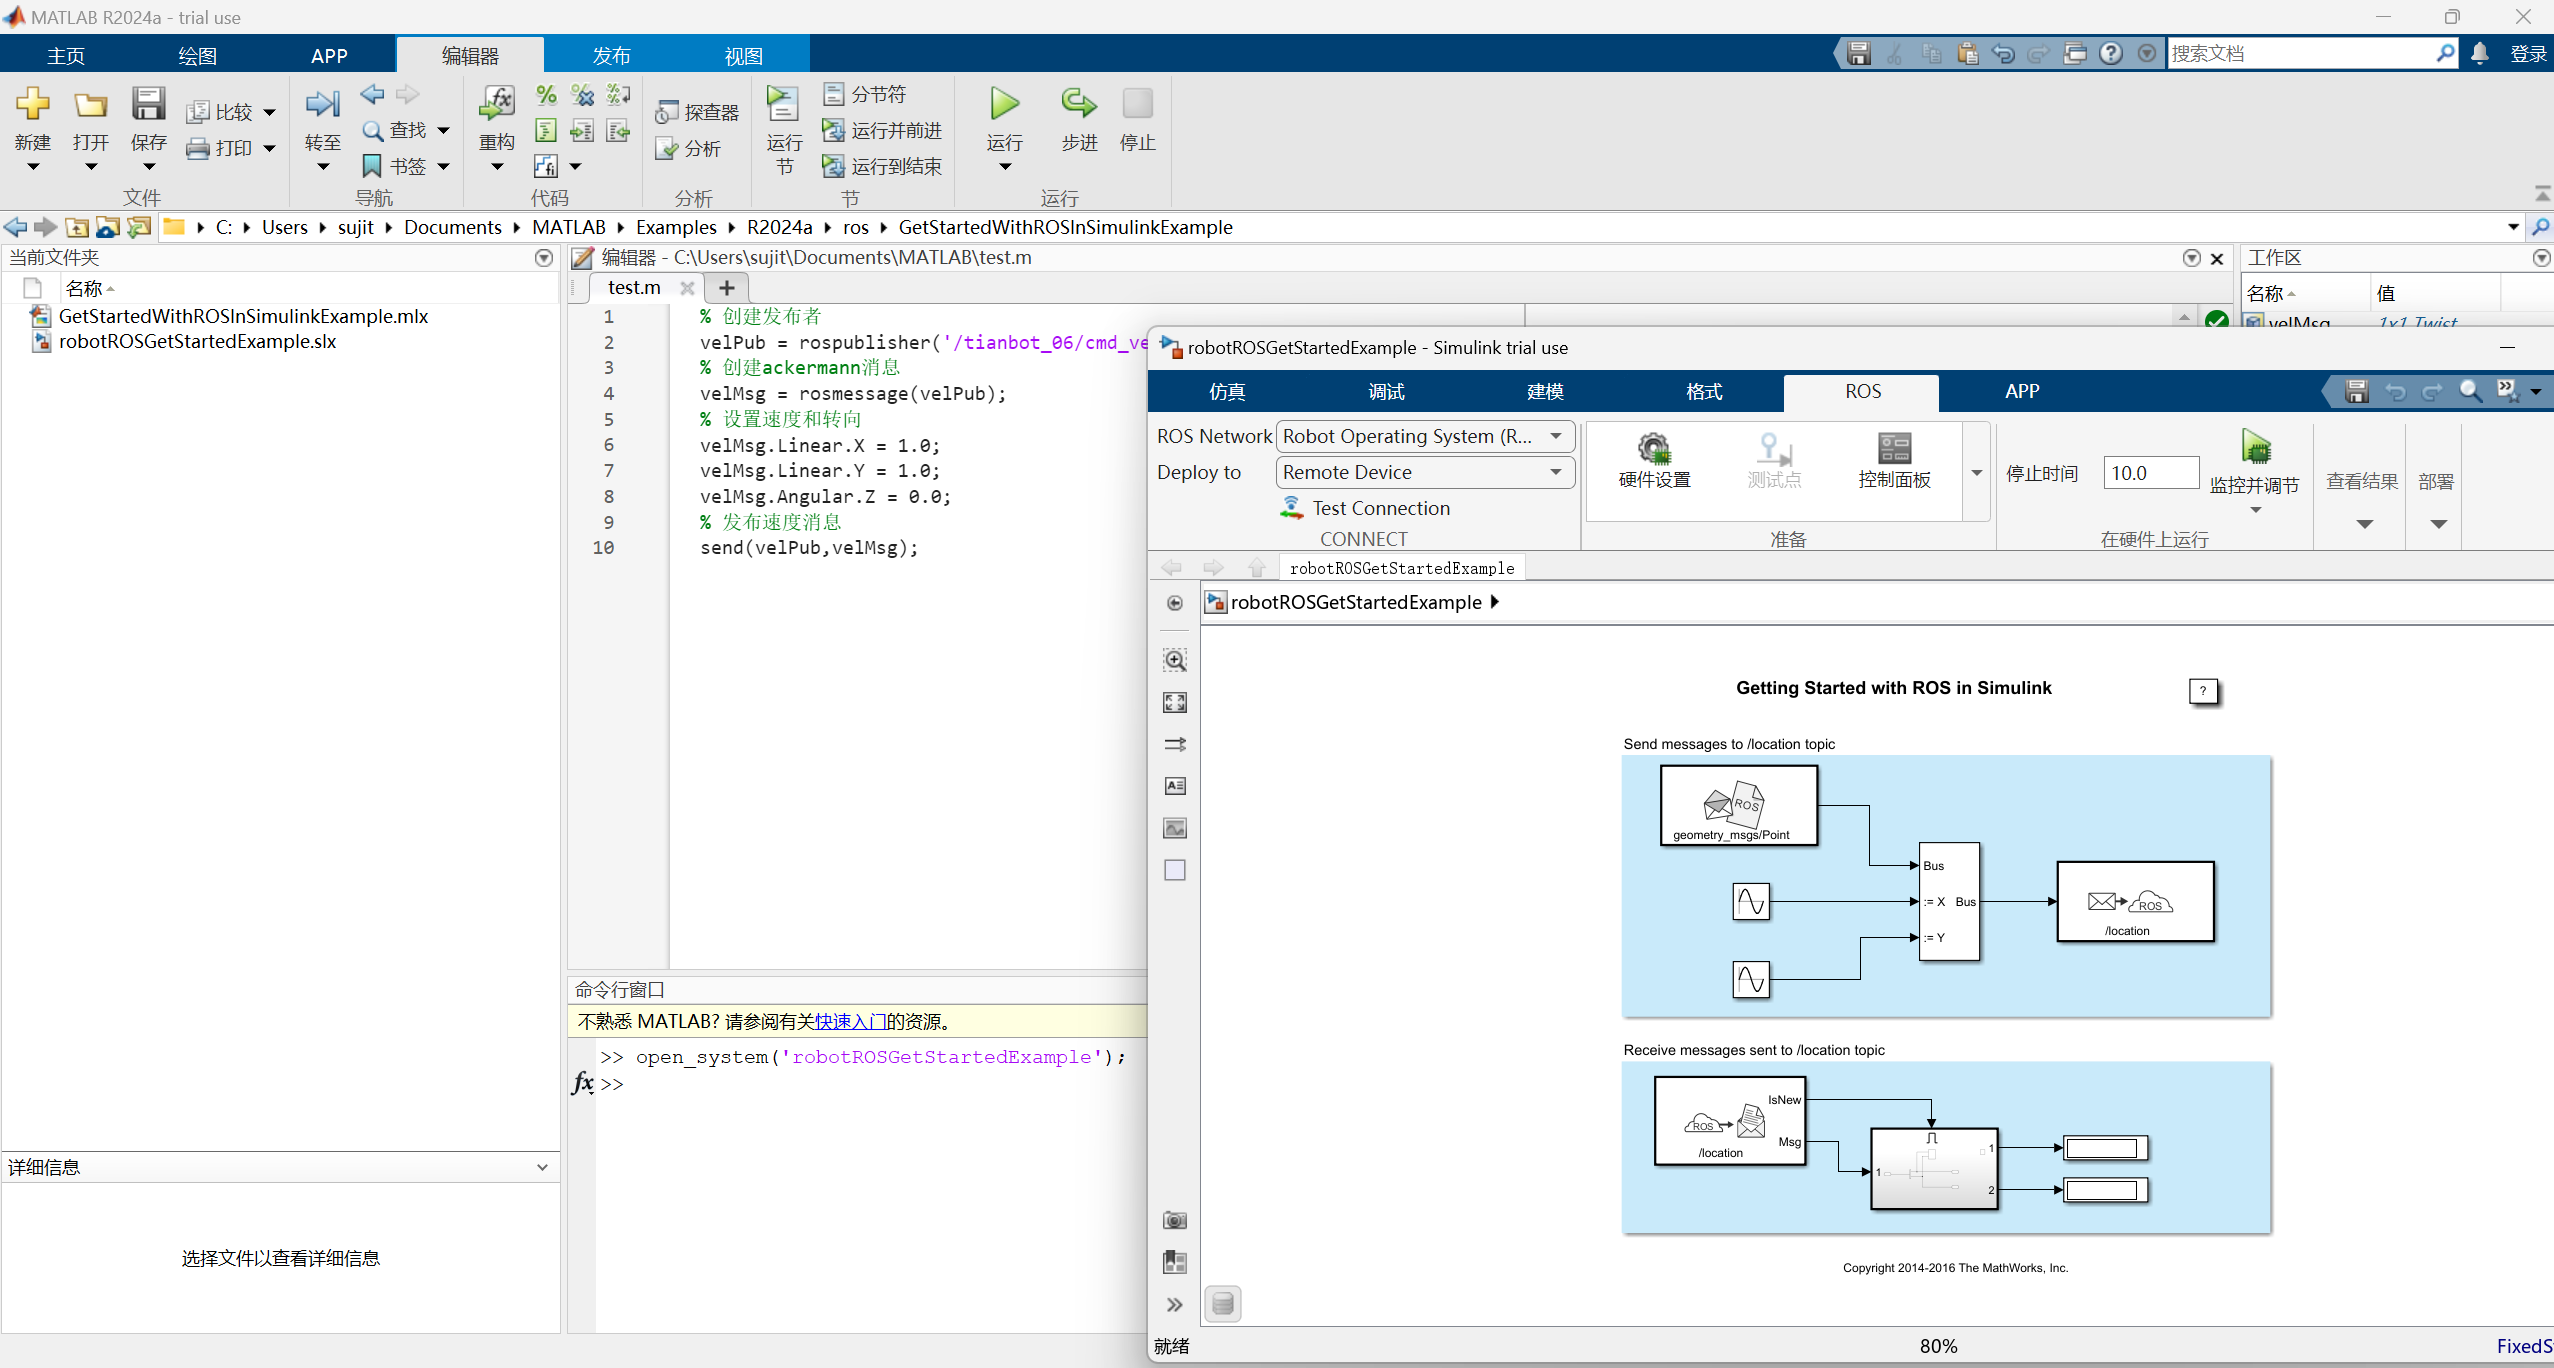Image resolution: width=2554 pixels, height=1368 pixels.
Task: Collapse the Details panel chevron
Action: [x=542, y=1167]
